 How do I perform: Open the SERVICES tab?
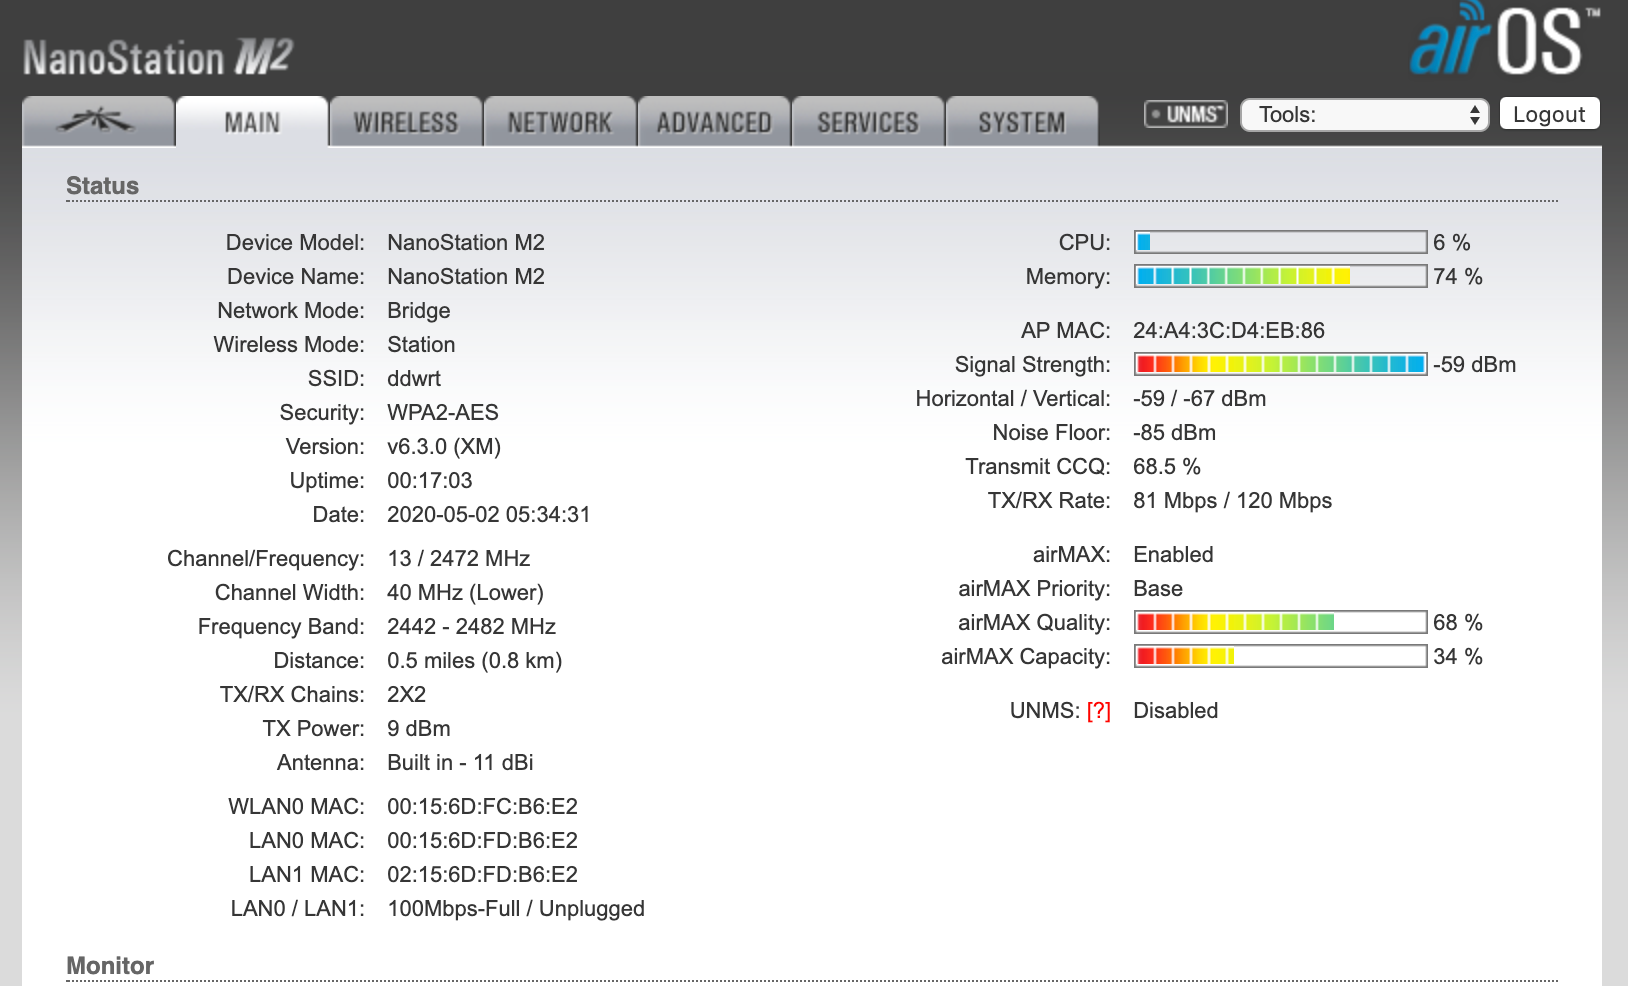pyautogui.click(x=867, y=123)
